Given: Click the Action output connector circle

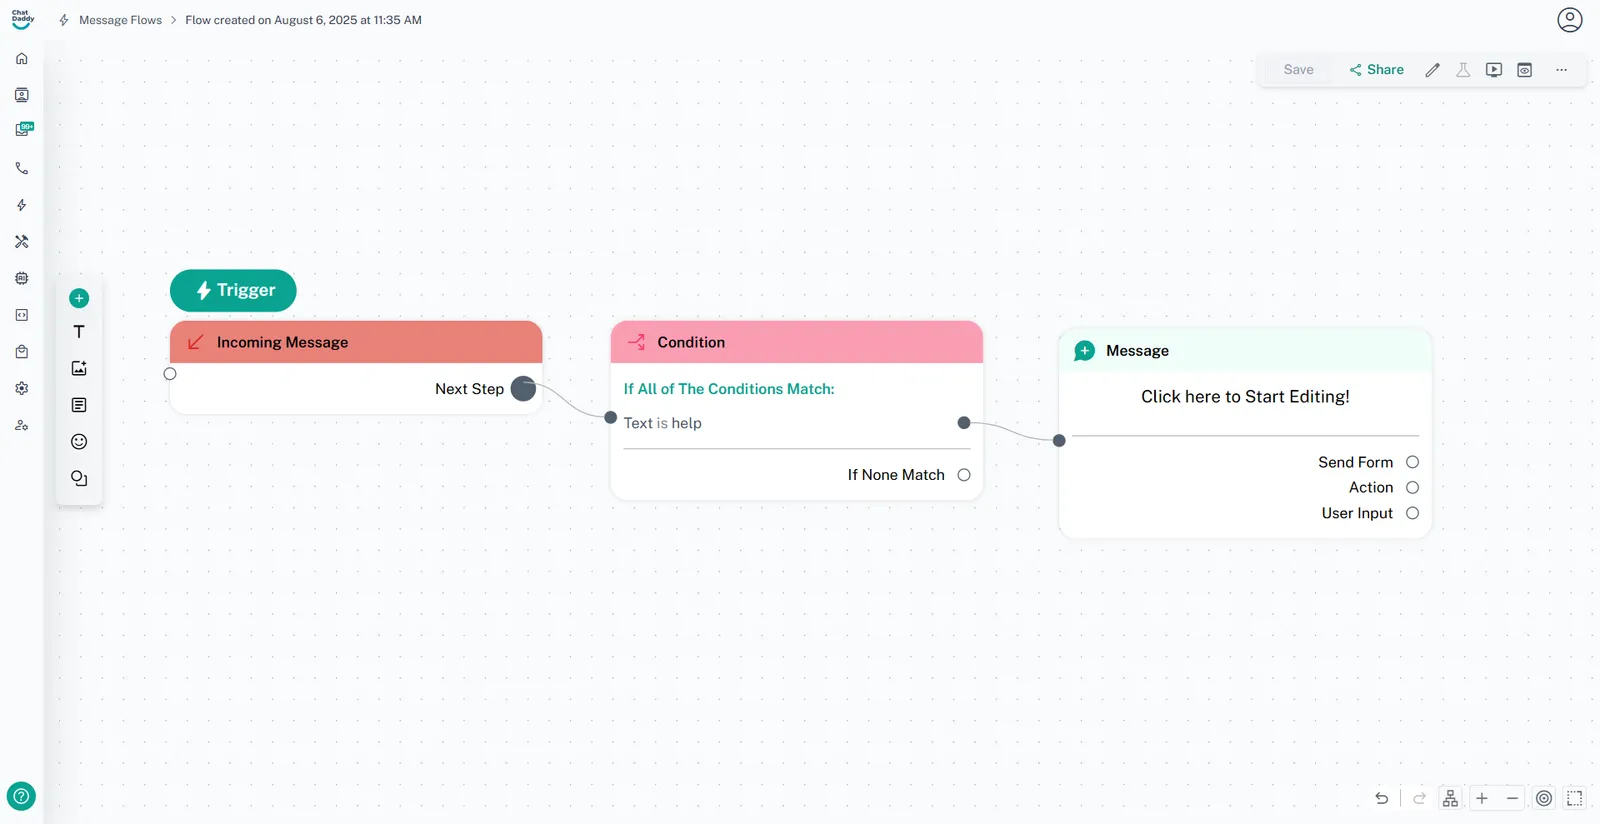Looking at the screenshot, I should coord(1412,488).
